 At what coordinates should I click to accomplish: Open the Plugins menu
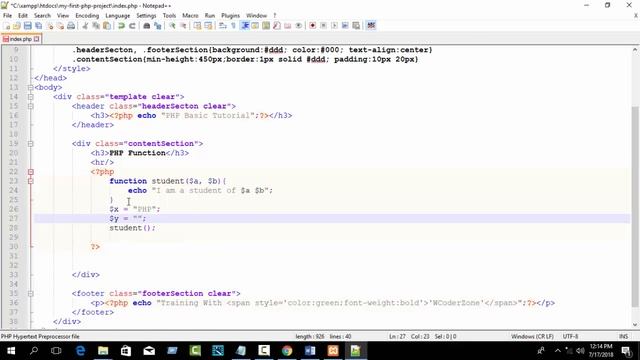click(x=231, y=16)
